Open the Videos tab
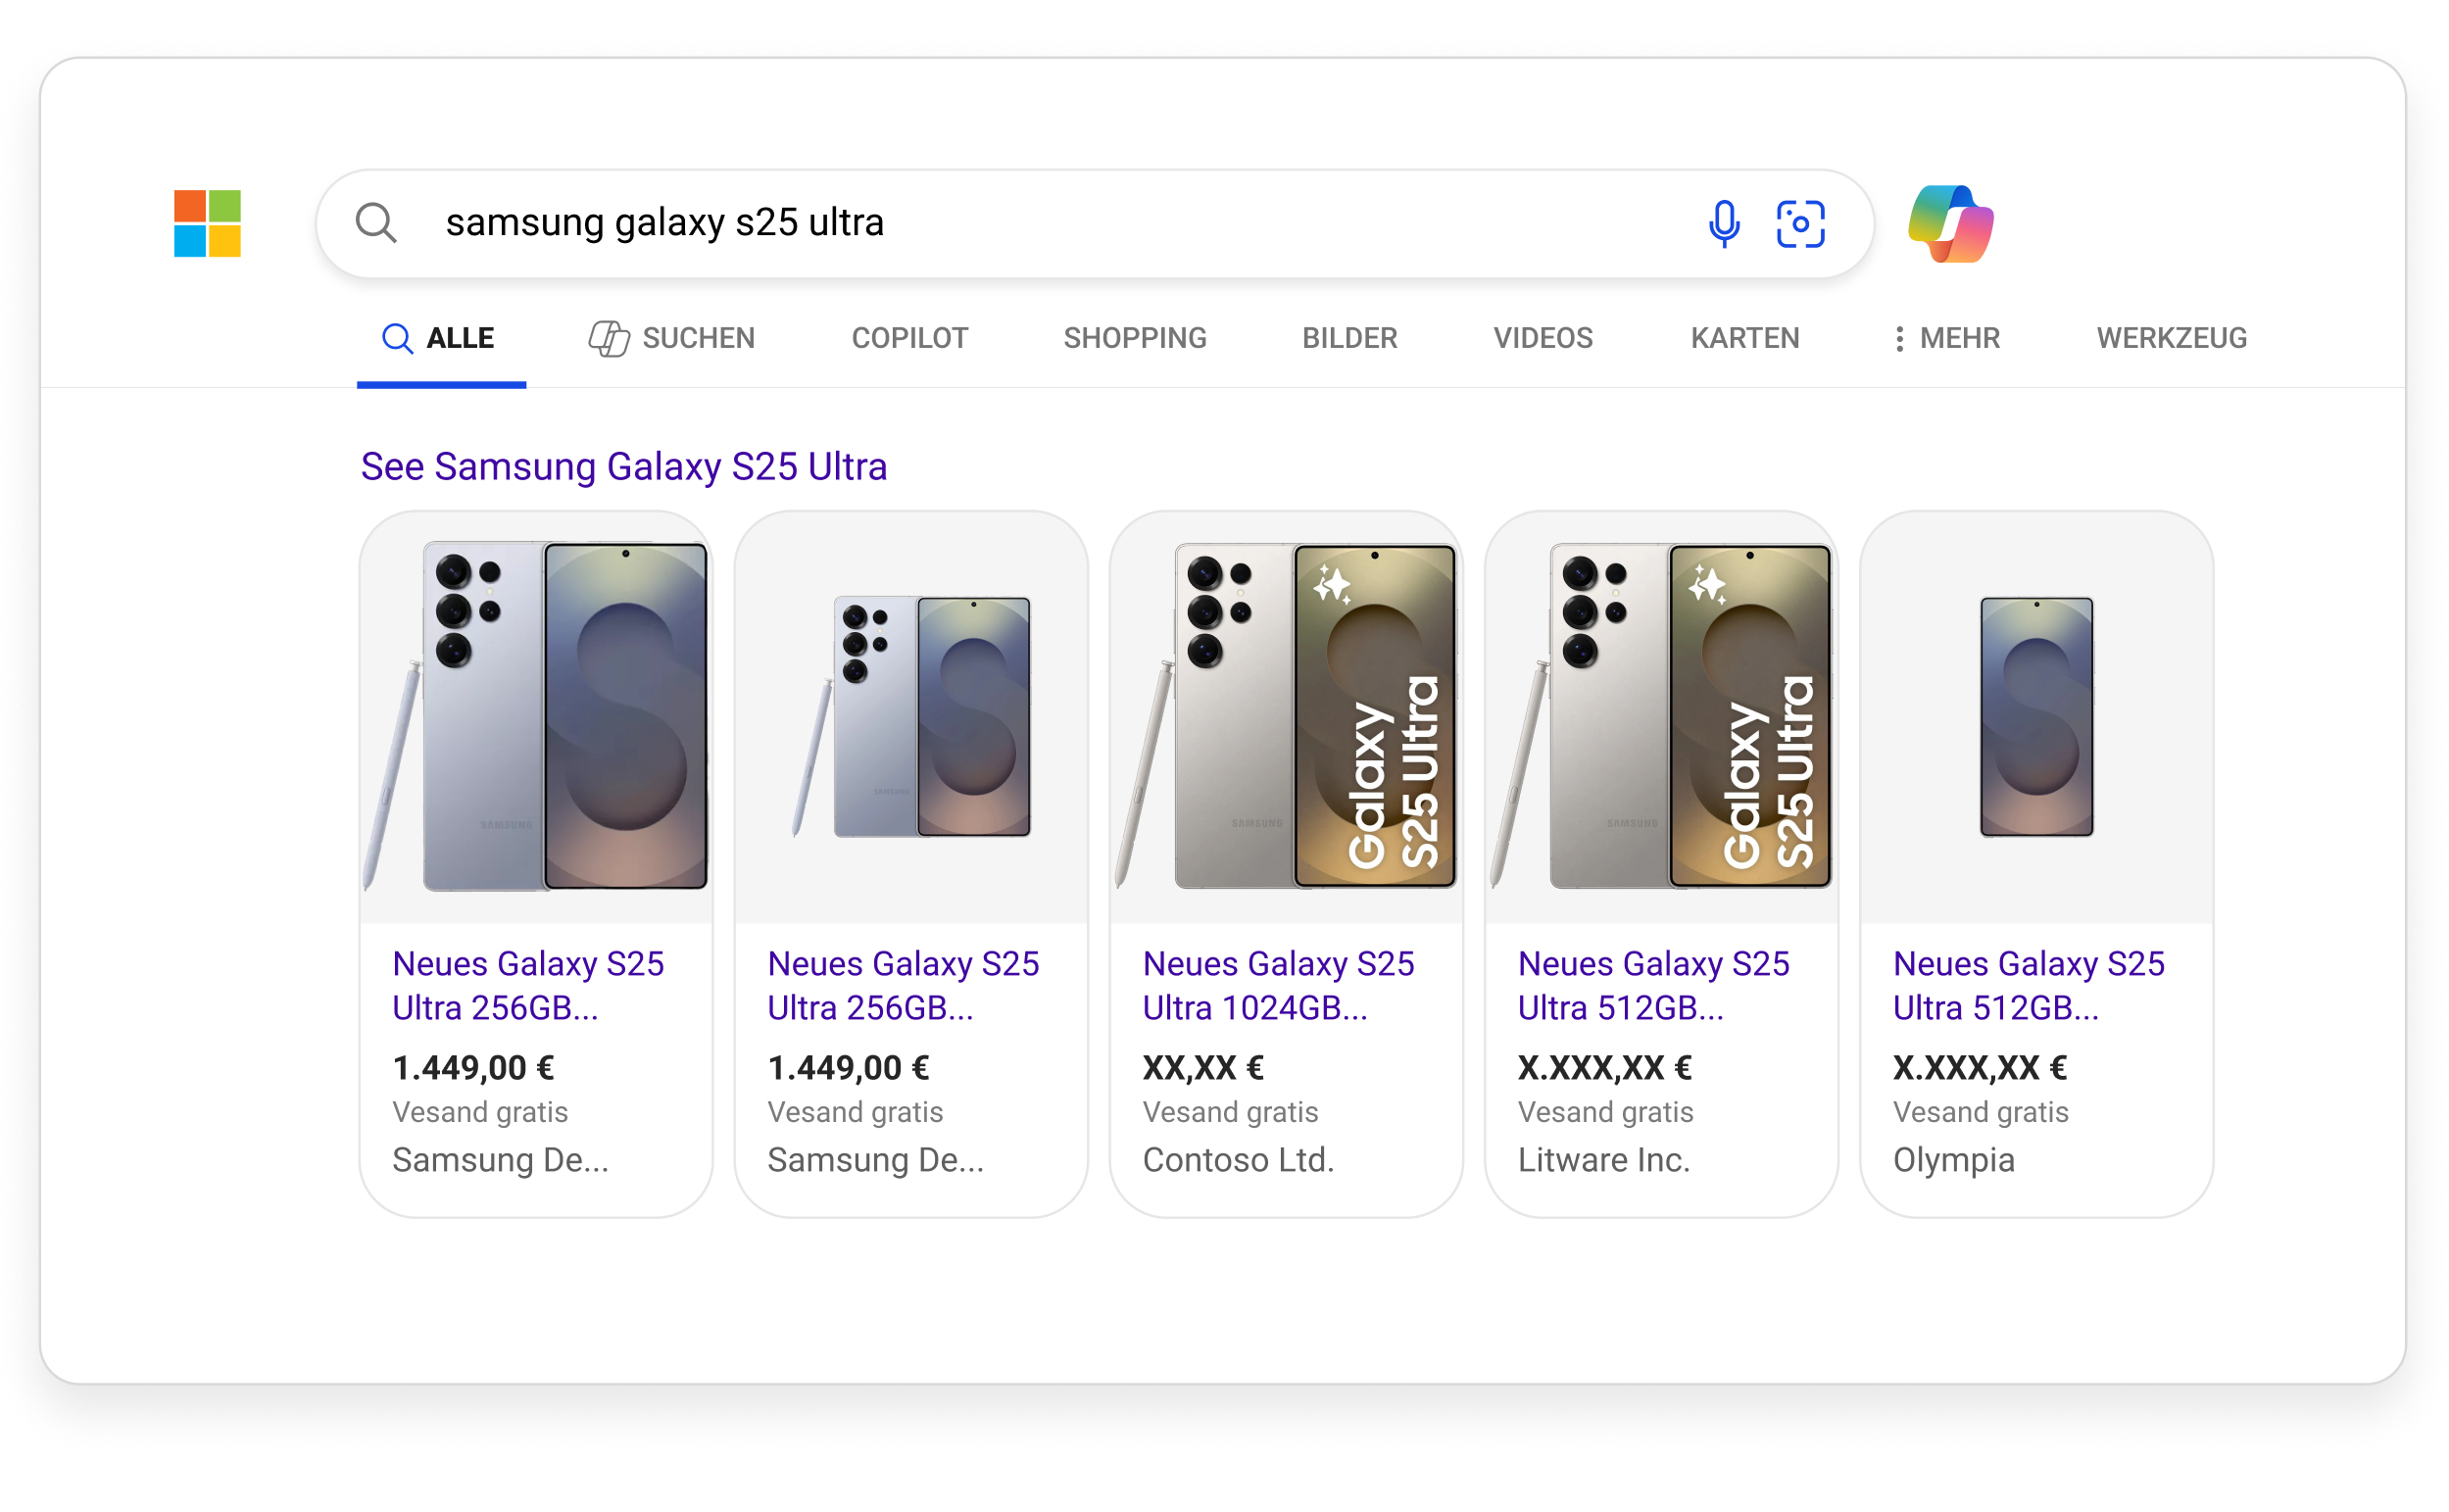This screenshot has width=2449, height=1512. click(x=1543, y=339)
